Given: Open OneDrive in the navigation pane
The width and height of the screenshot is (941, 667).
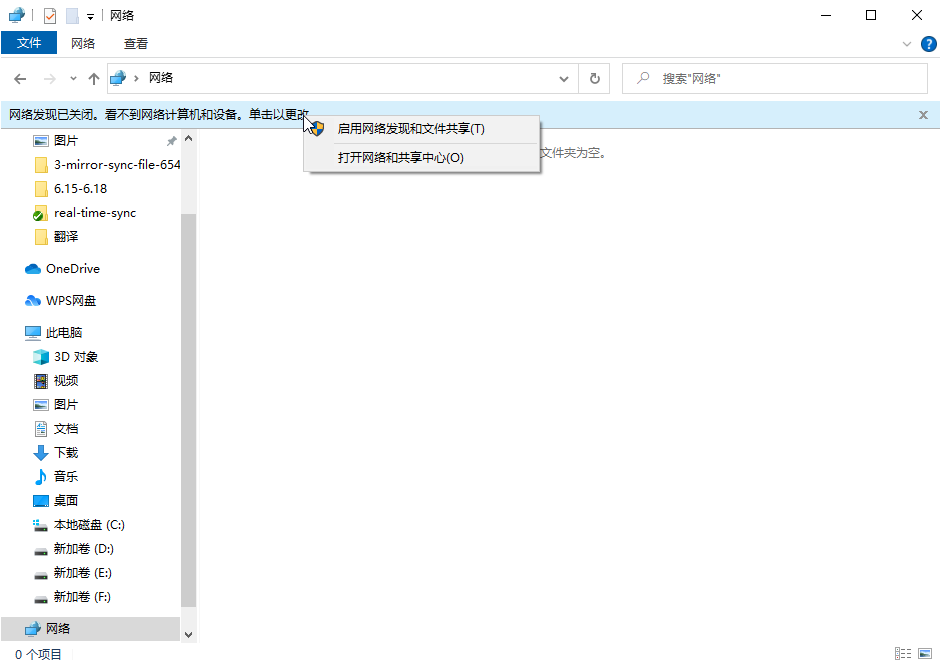Looking at the screenshot, I should point(72,269).
